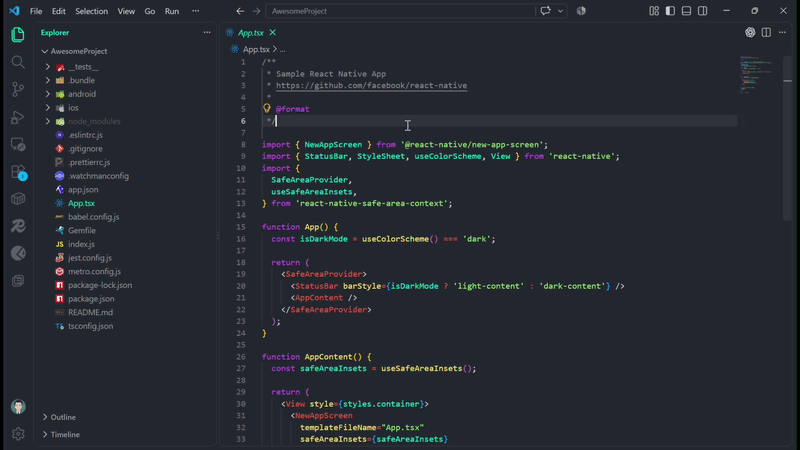This screenshot has height=450, width=800.
Task: Open the Source Control view icon
Action: [x=18, y=89]
